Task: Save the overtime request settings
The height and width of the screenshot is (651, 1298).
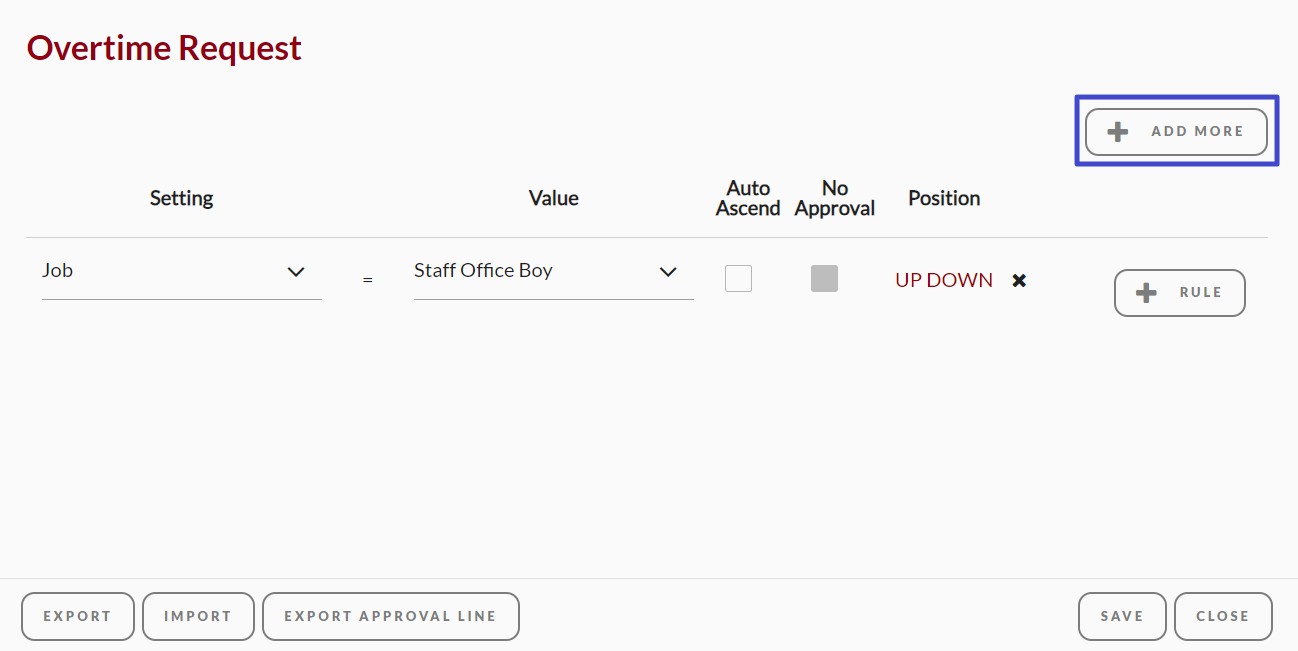Action: 1122,616
